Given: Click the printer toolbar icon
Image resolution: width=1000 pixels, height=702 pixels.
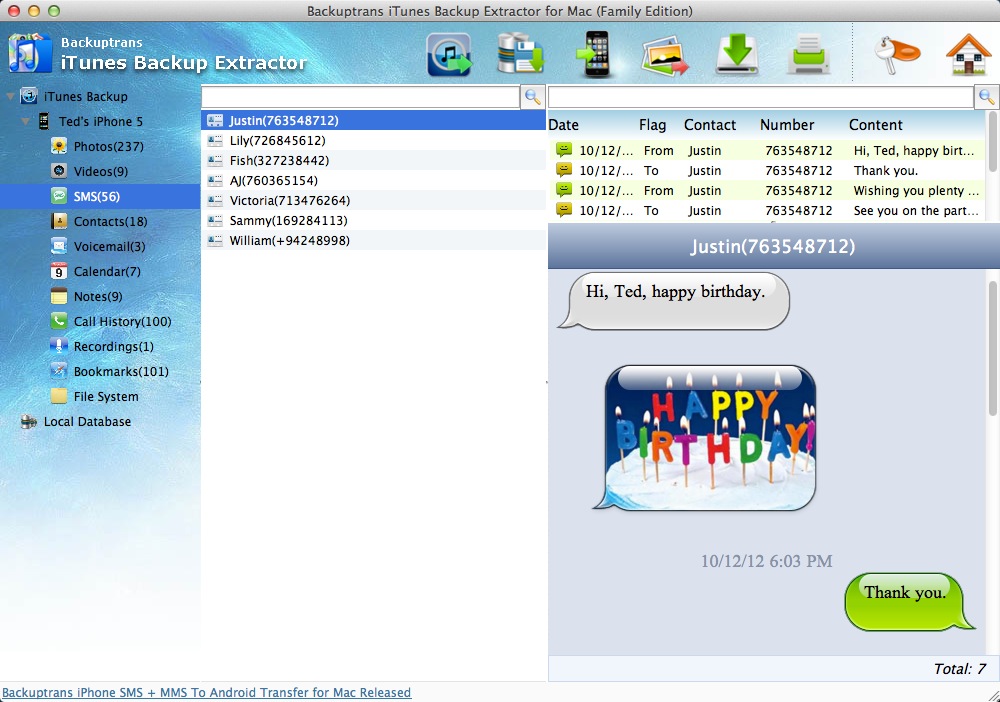Looking at the screenshot, I should pyautogui.click(x=809, y=54).
